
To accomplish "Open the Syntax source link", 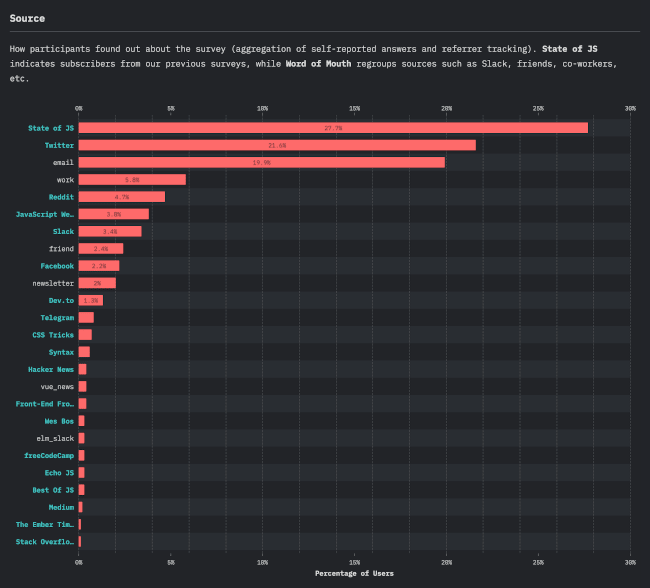I will click(x=61, y=352).
